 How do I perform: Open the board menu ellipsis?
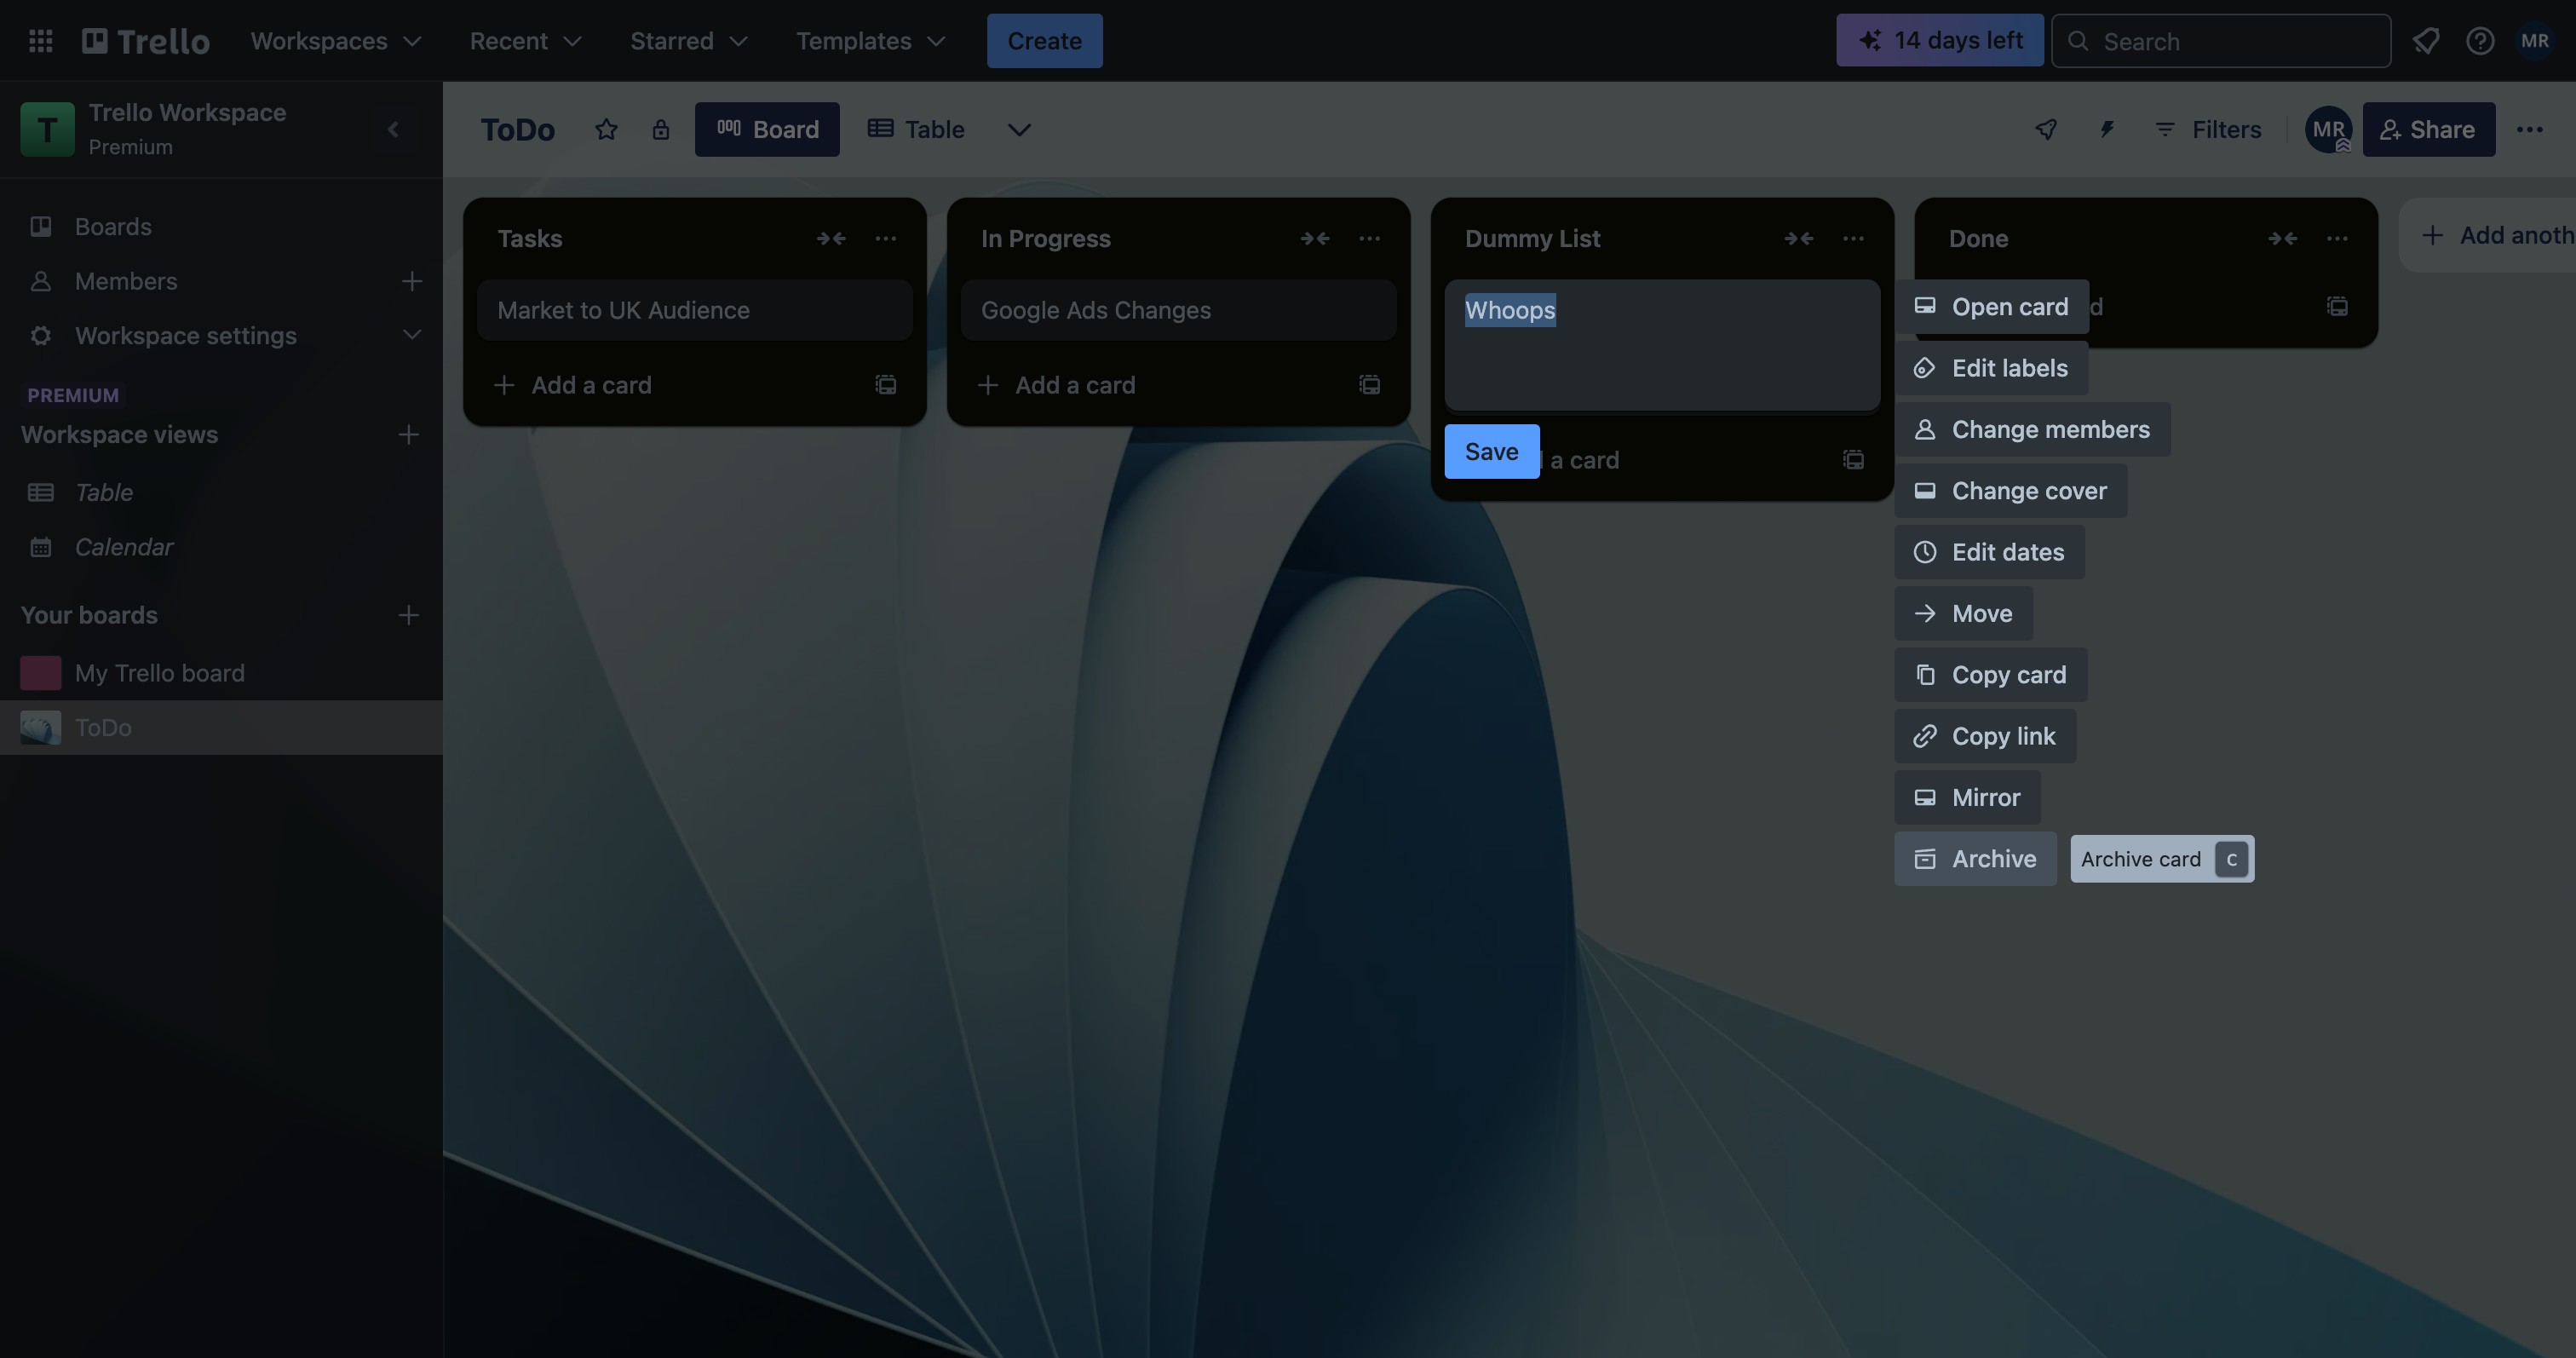2530,129
